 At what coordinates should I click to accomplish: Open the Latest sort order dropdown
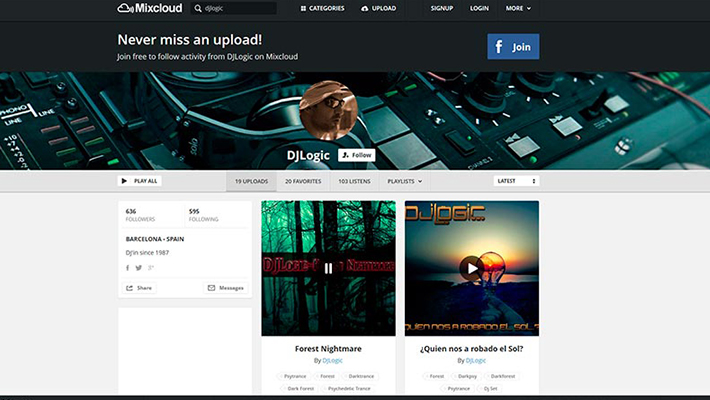(516, 181)
